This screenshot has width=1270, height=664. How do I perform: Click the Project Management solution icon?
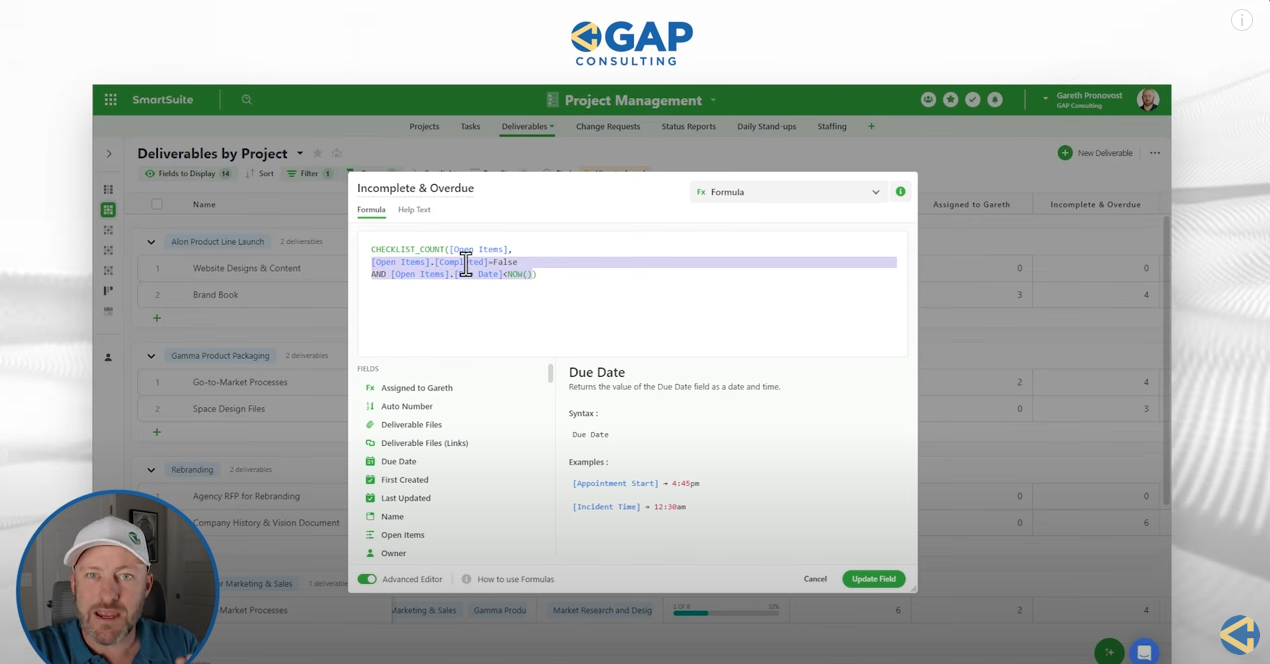click(x=552, y=100)
